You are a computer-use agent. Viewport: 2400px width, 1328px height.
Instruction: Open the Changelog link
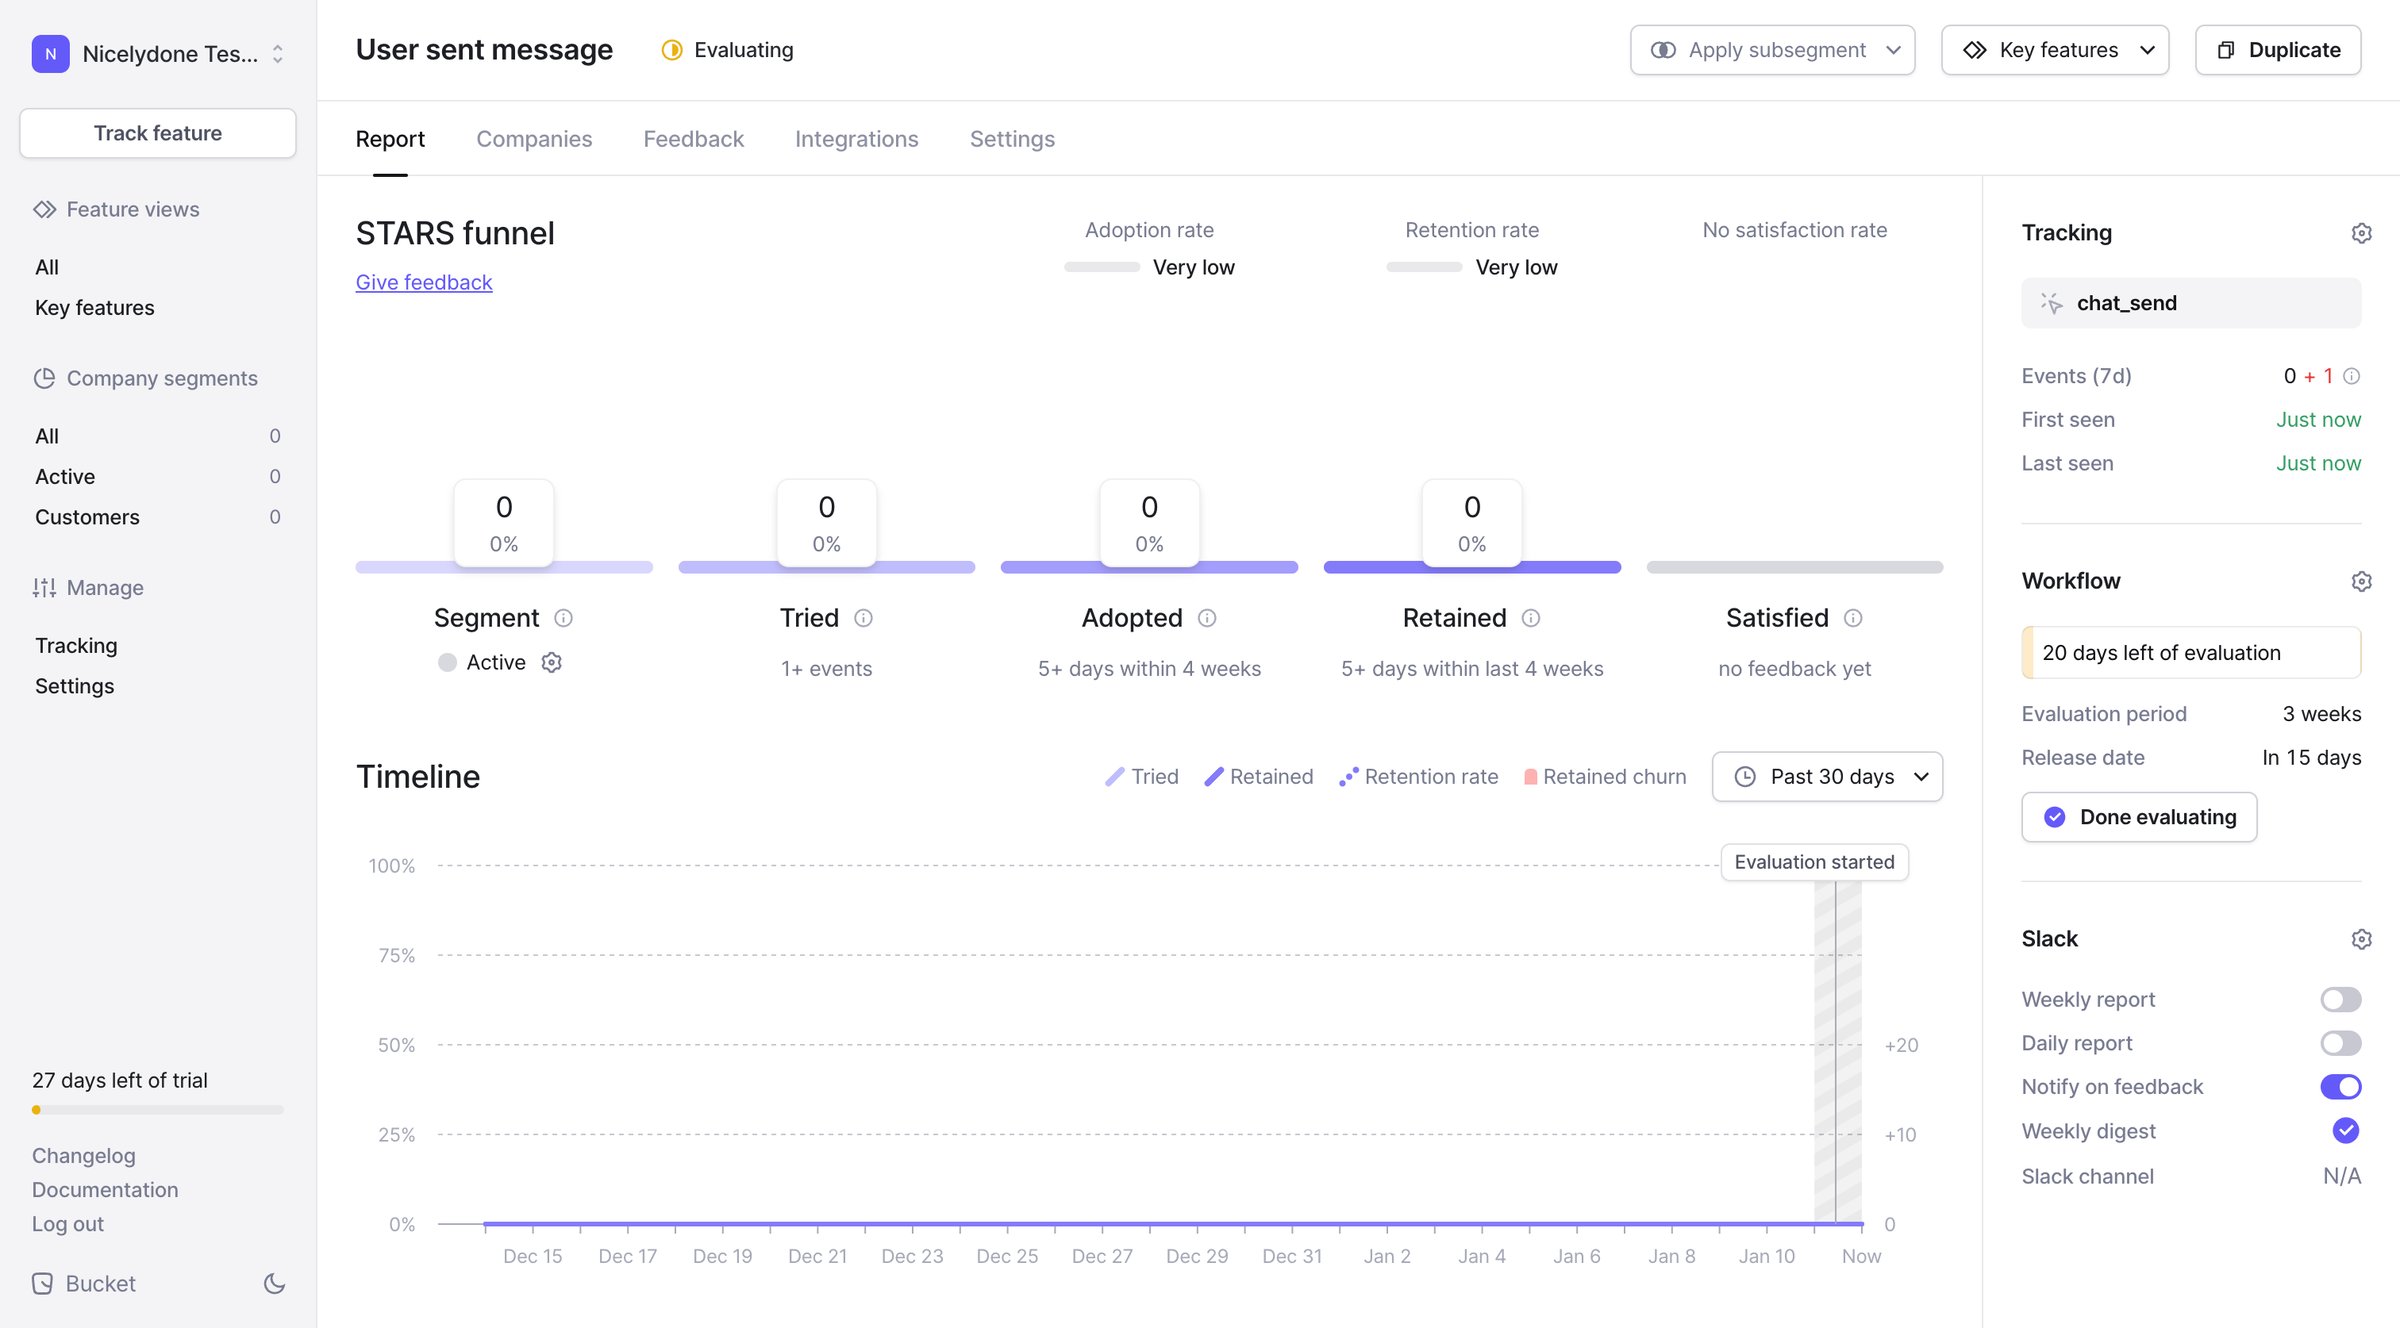coord(84,1156)
